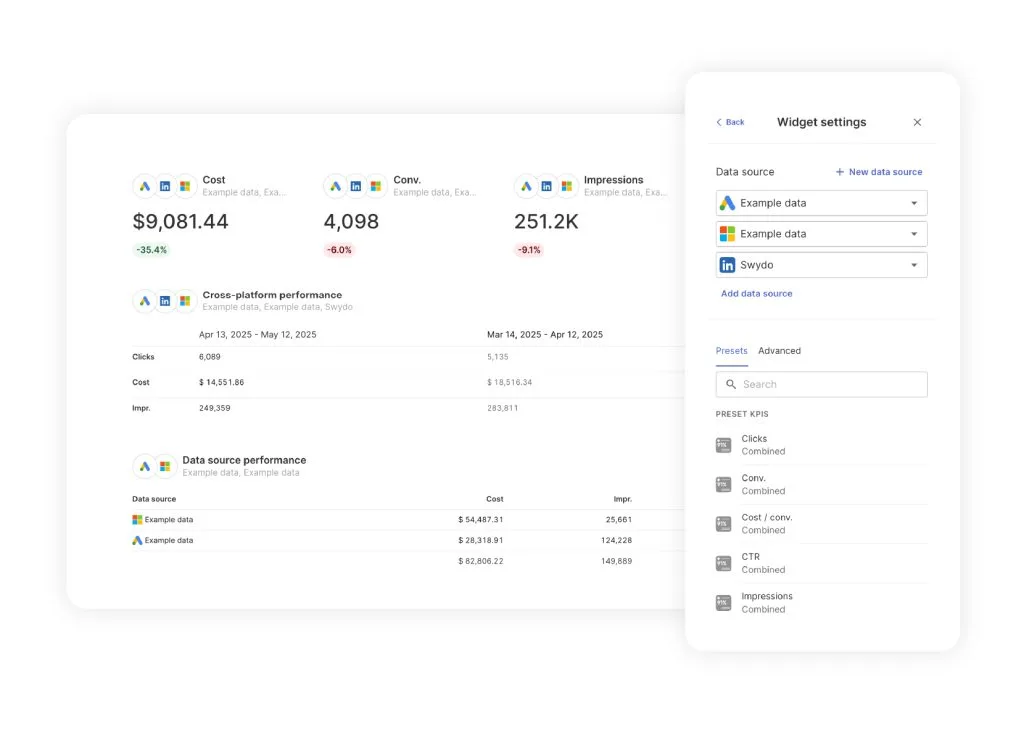Select the CTR Combined preset

coord(822,563)
